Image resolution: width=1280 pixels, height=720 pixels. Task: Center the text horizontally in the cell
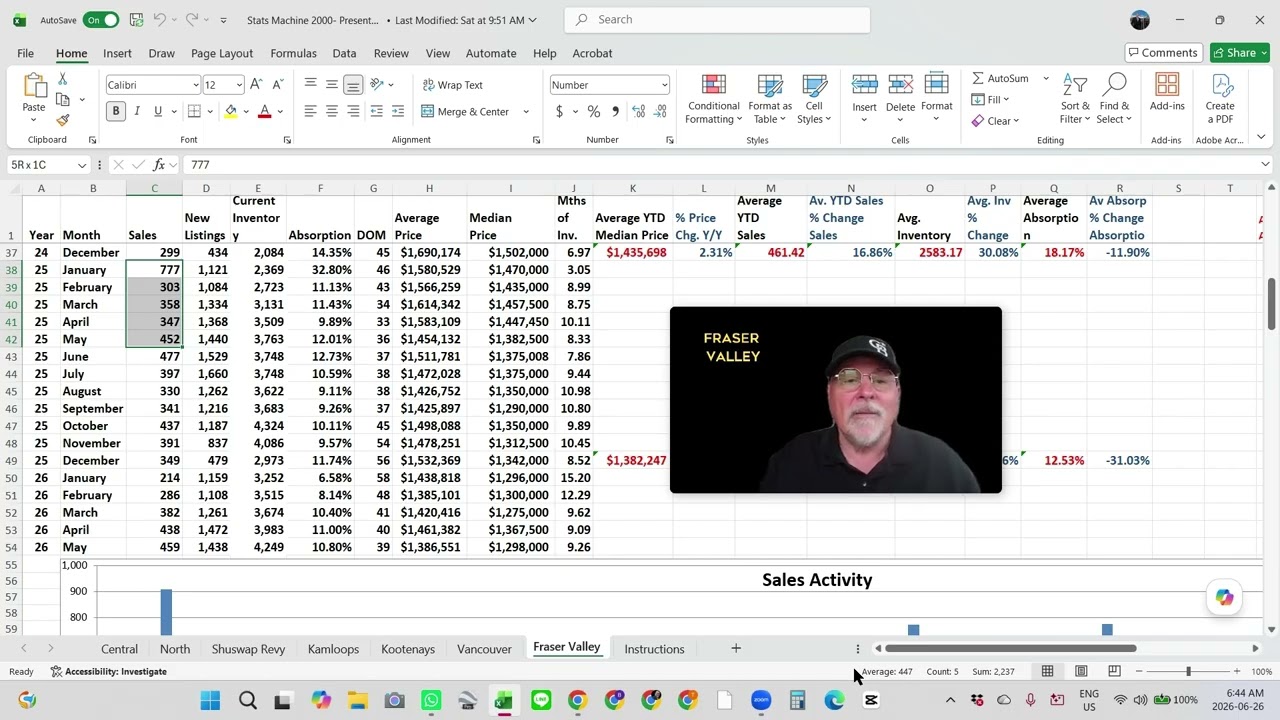332,112
